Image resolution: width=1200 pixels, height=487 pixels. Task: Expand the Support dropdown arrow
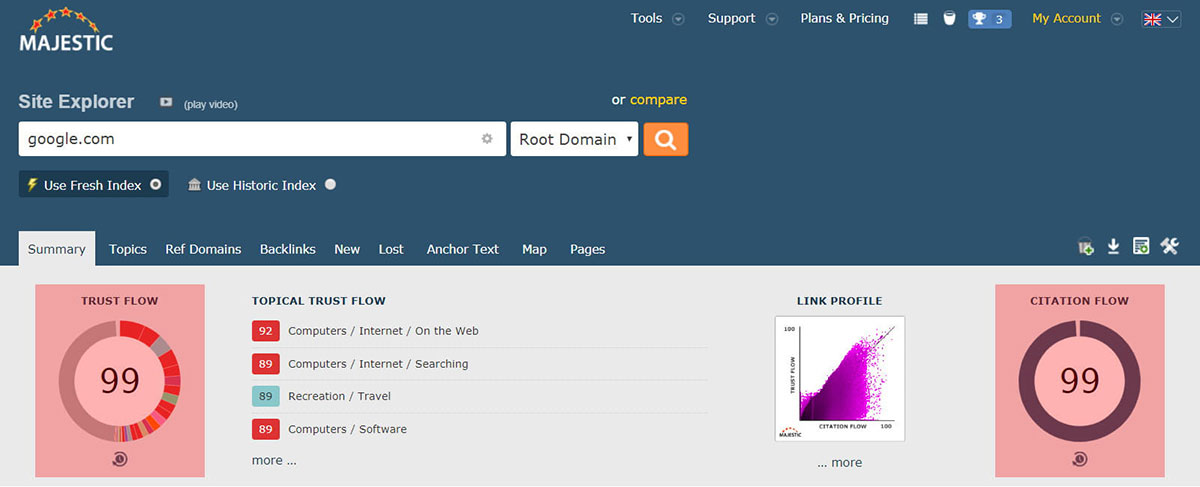coord(772,19)
